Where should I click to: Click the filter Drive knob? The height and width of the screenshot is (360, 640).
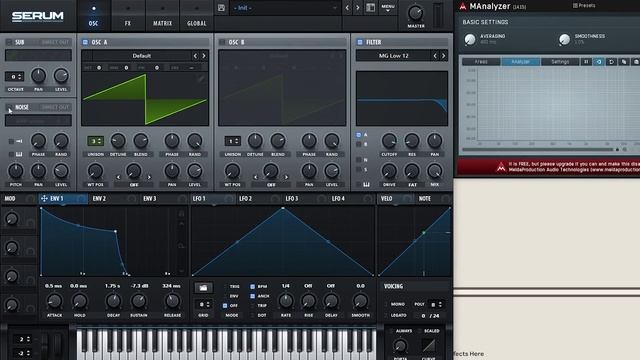[x=389, y=171]
